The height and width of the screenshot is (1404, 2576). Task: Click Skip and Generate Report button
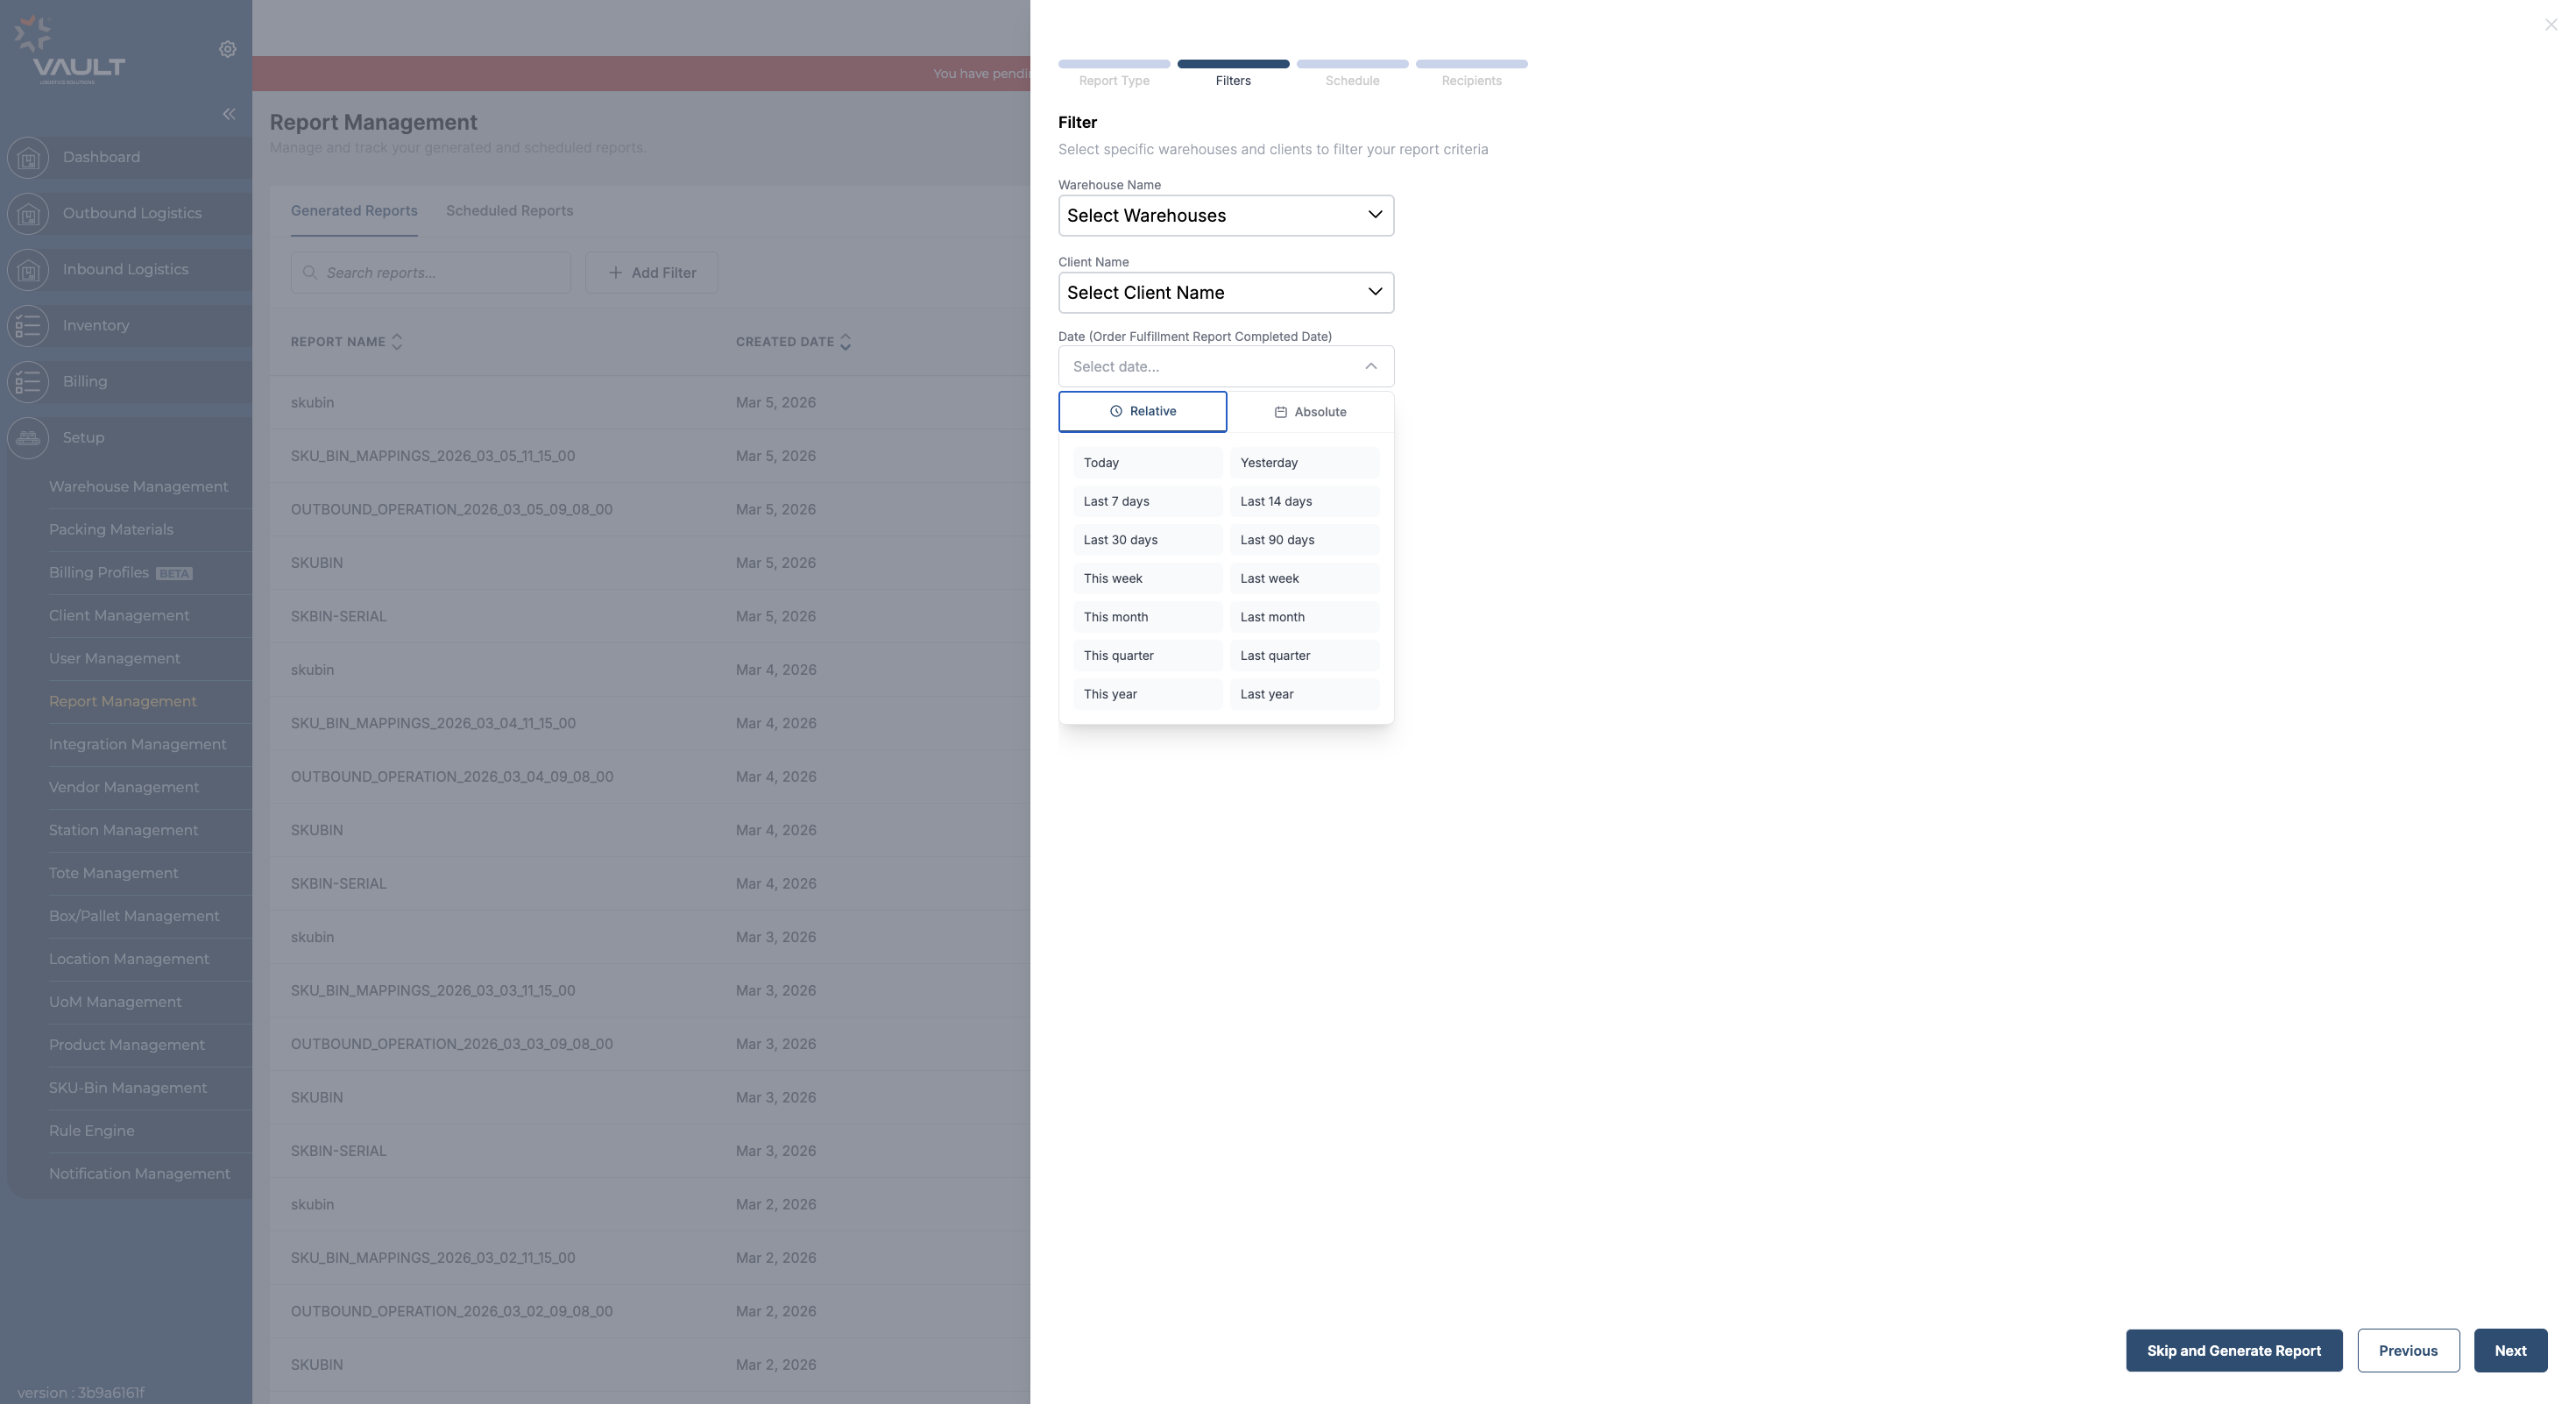coord(2233,1351)
